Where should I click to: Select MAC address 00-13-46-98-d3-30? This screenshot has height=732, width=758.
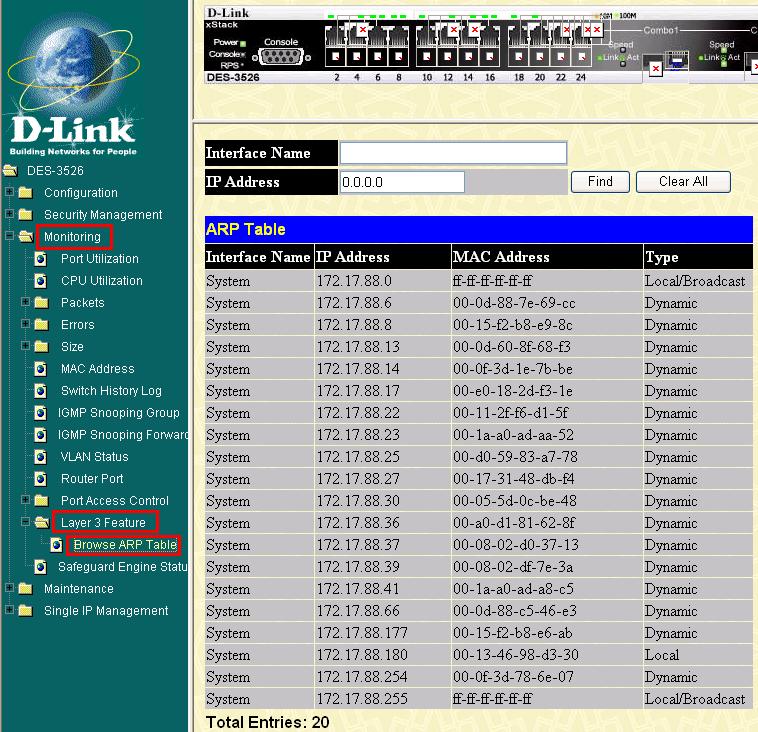click(x=547, y=655)
